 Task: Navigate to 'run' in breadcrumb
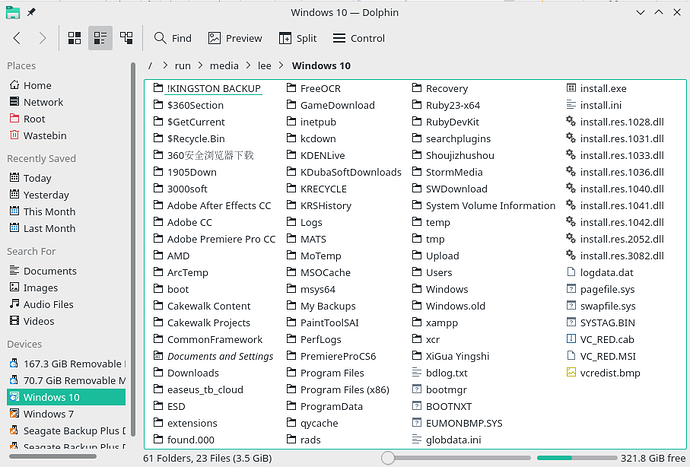(x=183, y=66)
